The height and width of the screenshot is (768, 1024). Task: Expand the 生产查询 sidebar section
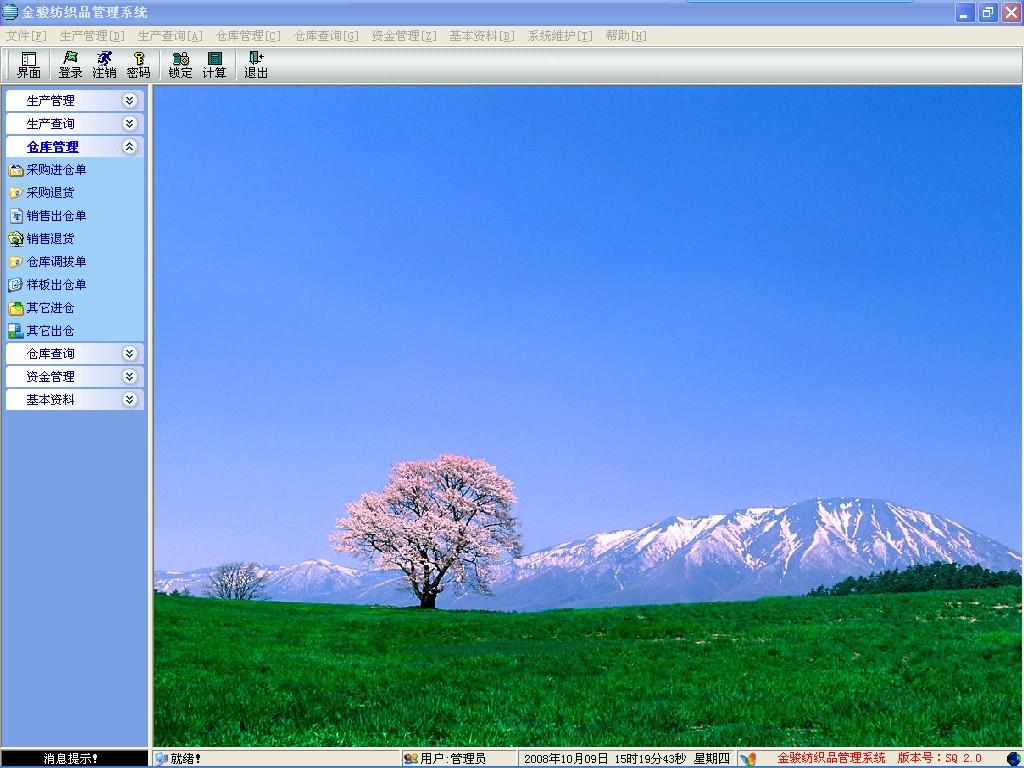(x=74, y=123)
